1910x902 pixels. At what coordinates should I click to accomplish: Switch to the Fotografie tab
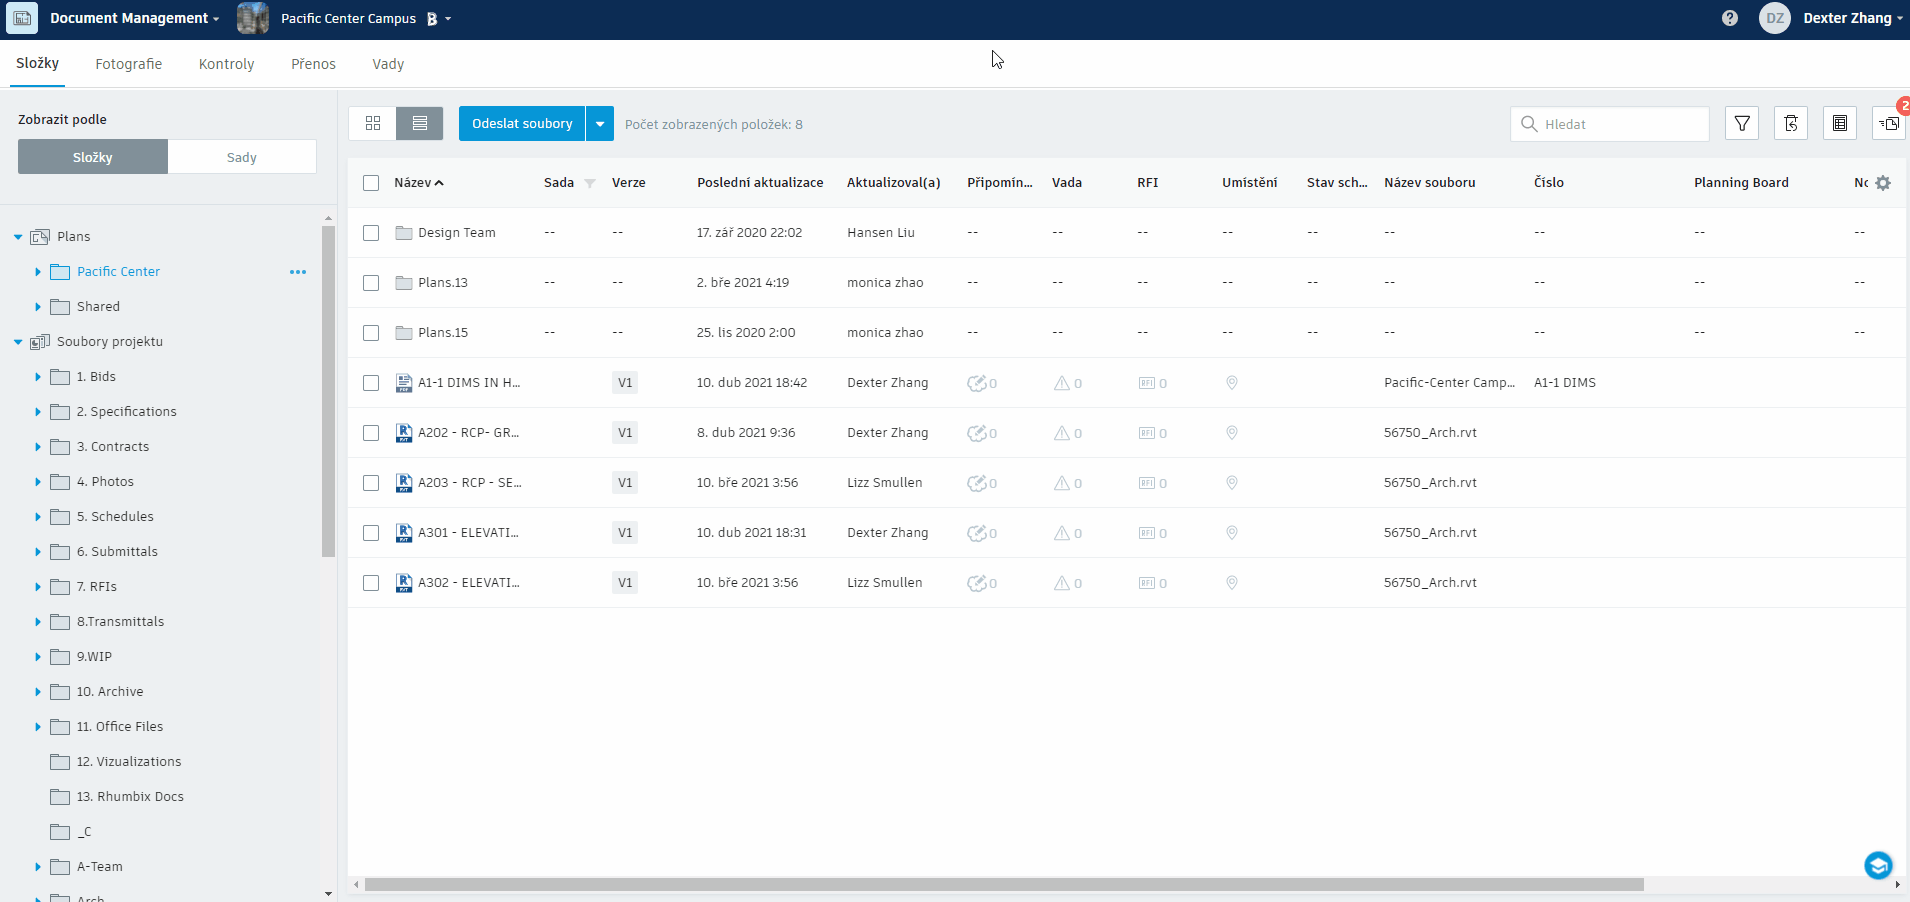[129, 64]
